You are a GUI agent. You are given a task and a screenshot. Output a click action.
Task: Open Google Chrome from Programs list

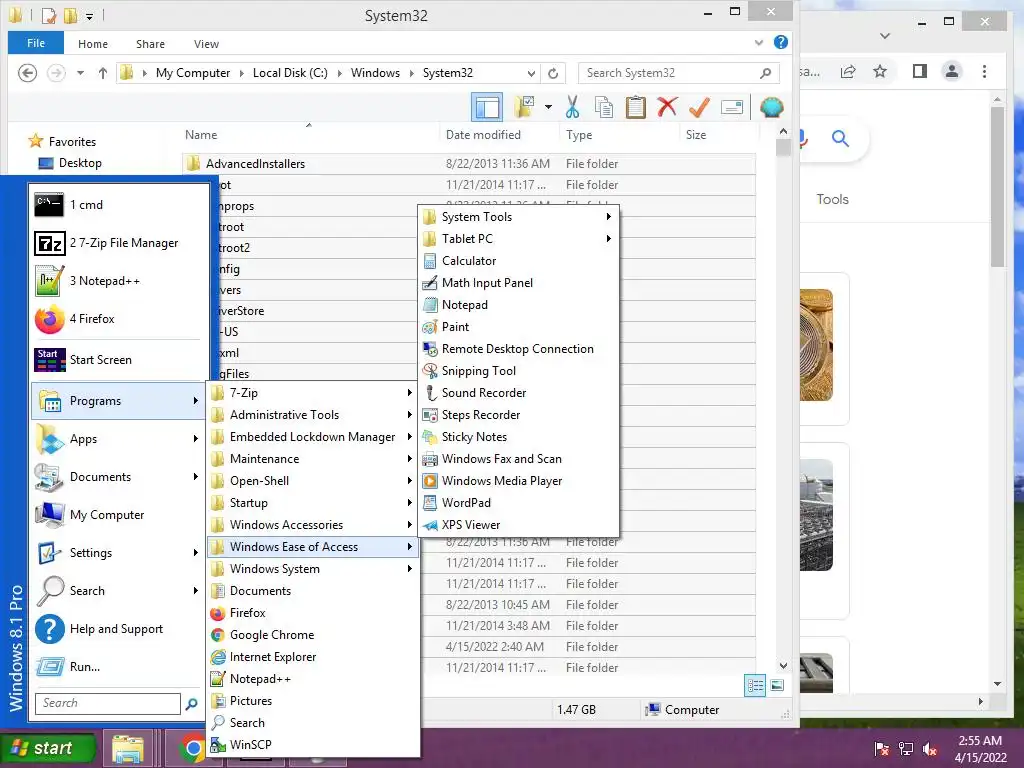313,635
